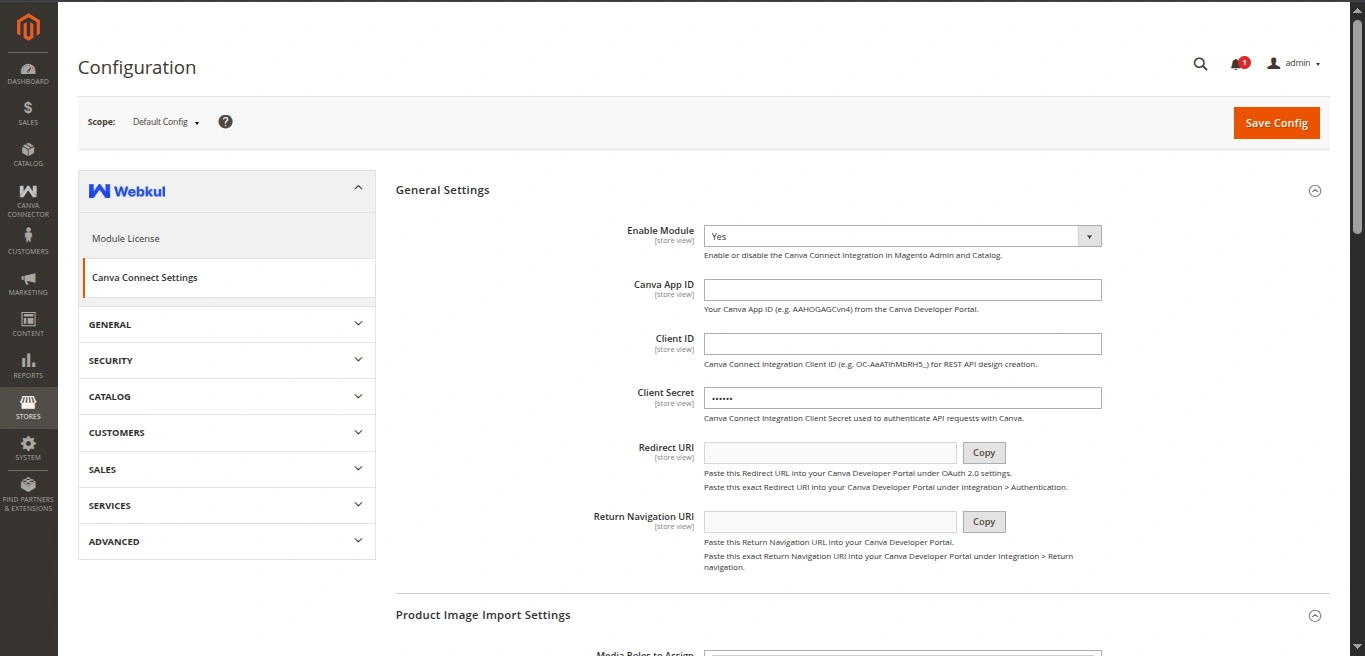Expand the SALES config section
This screenshot has height=656, width=1365.
click(227, 469)
